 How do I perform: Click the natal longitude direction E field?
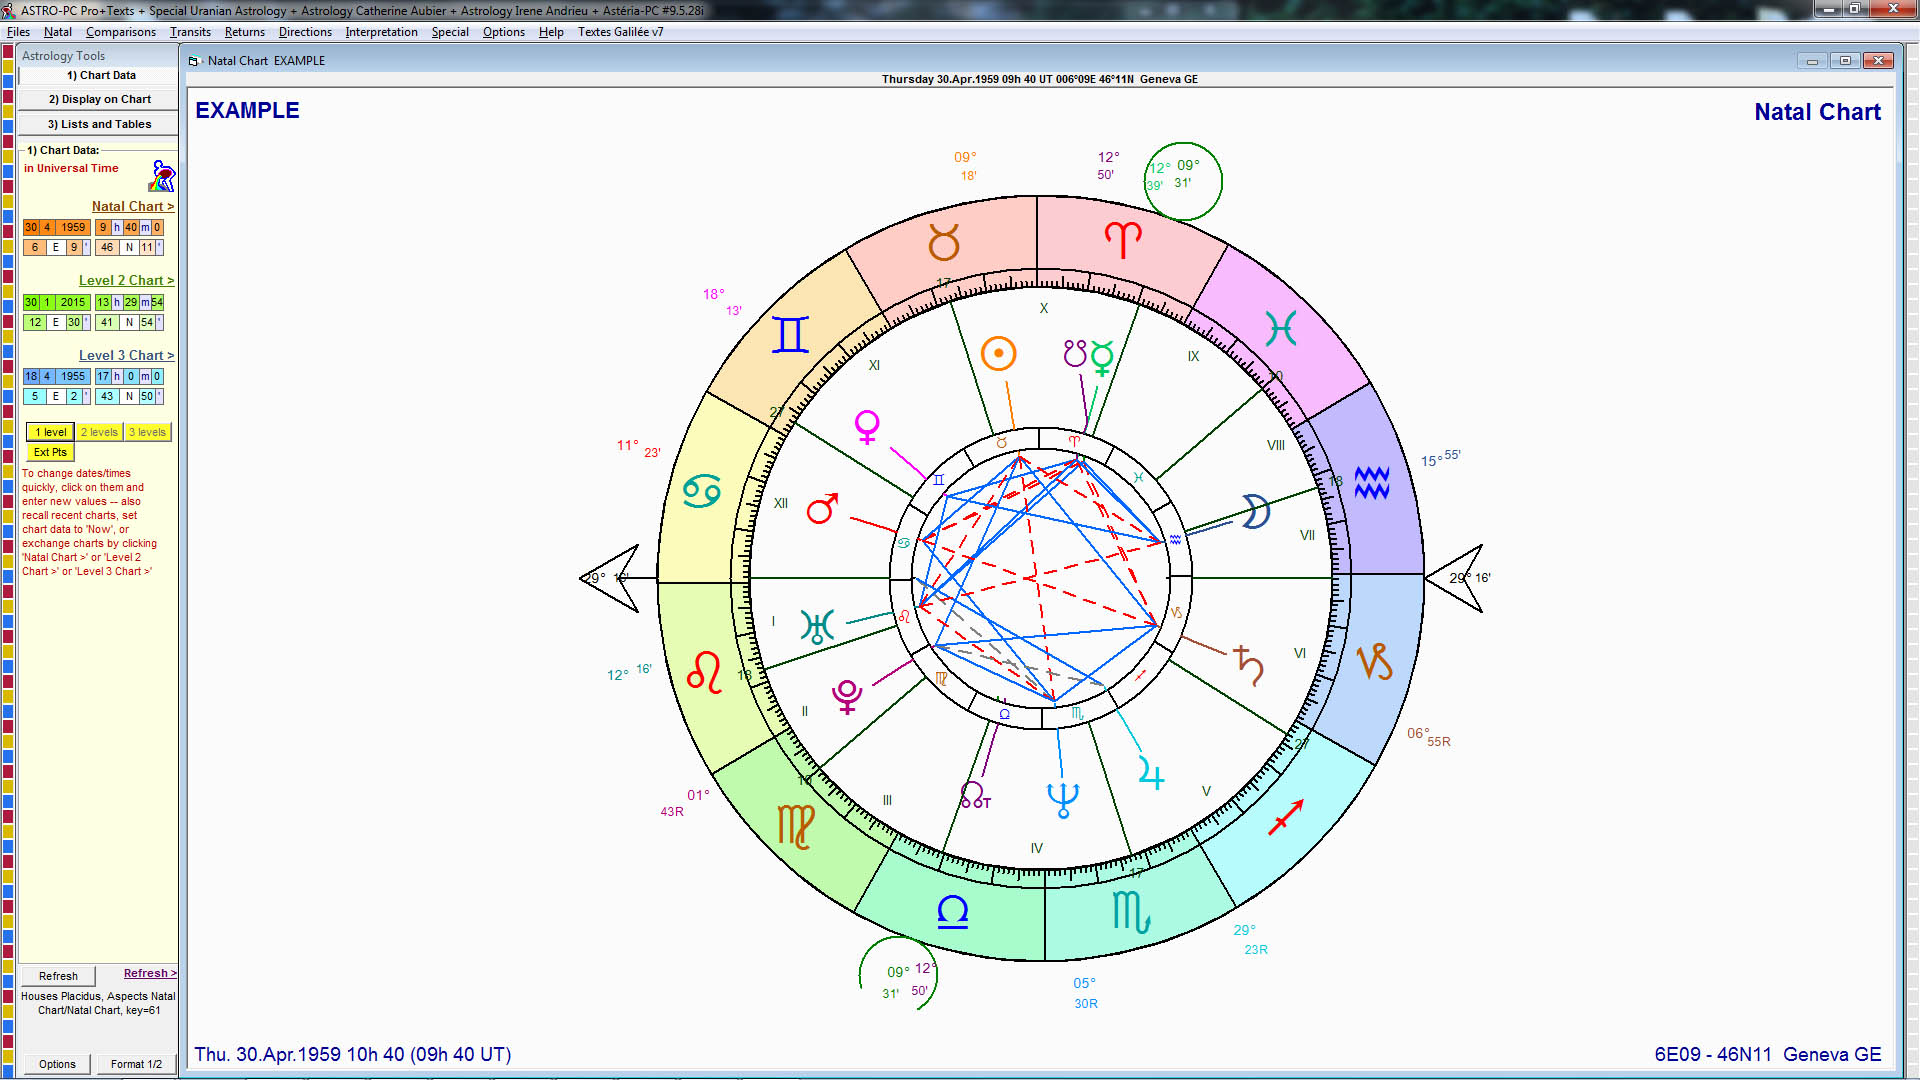pyautogui.click(x=56, y=248)
